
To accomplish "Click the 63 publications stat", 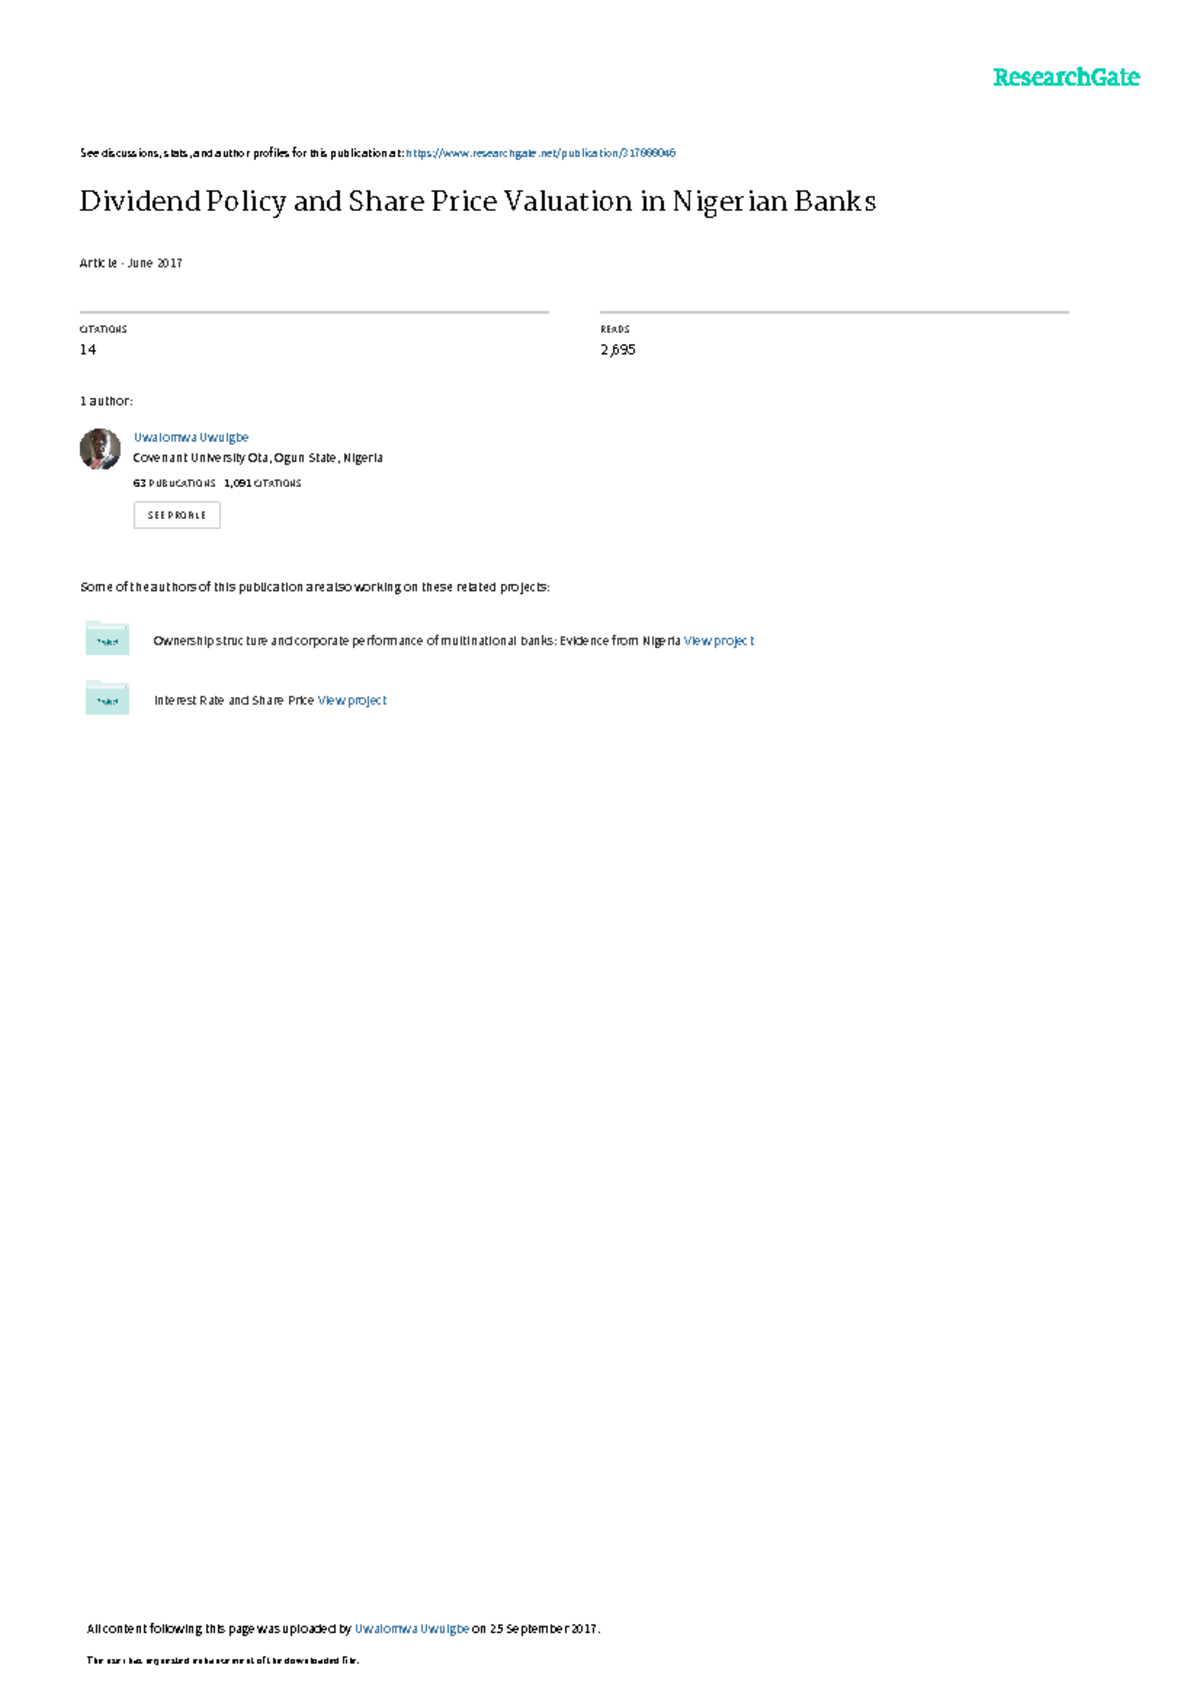I will [174, 483].
